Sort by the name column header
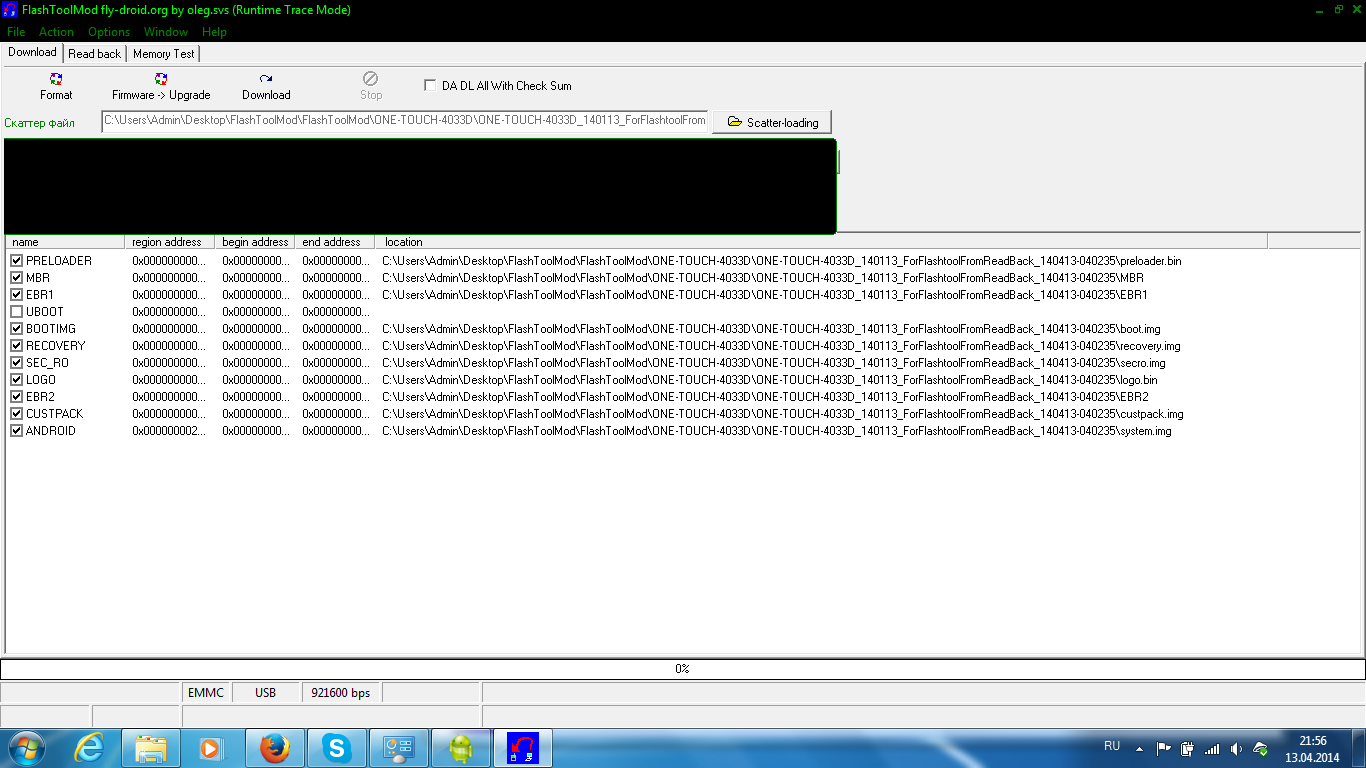The image size is (1366, 768). coord(65,242)
